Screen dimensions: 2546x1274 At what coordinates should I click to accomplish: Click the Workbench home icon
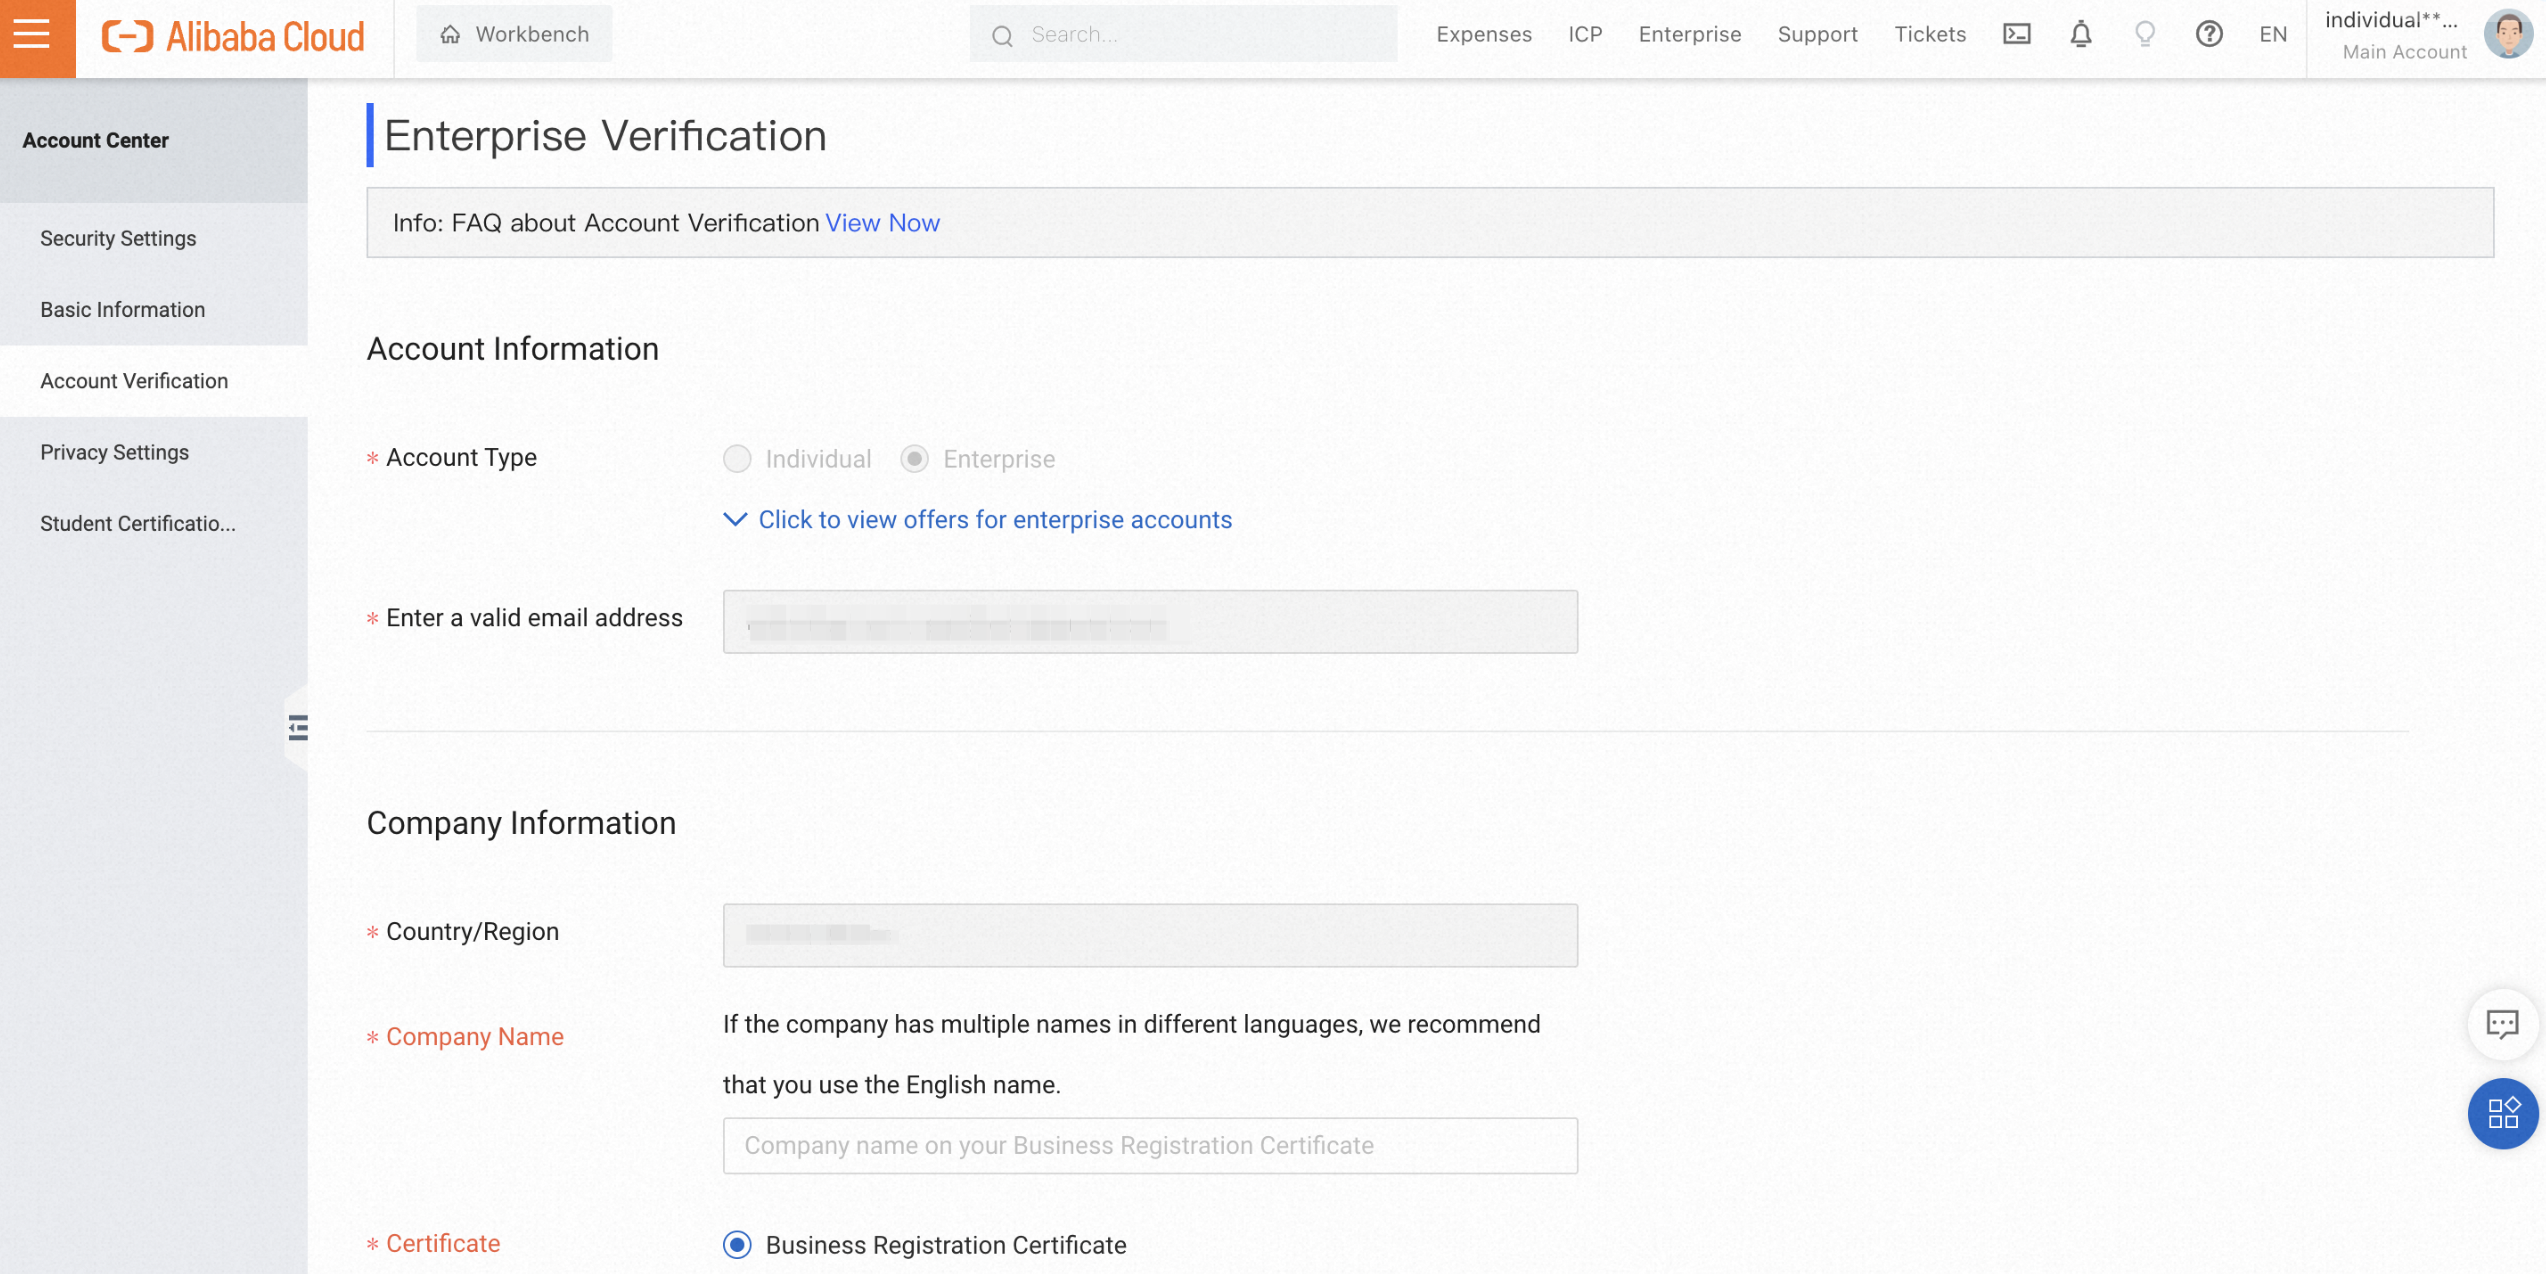tap(450, 35)
